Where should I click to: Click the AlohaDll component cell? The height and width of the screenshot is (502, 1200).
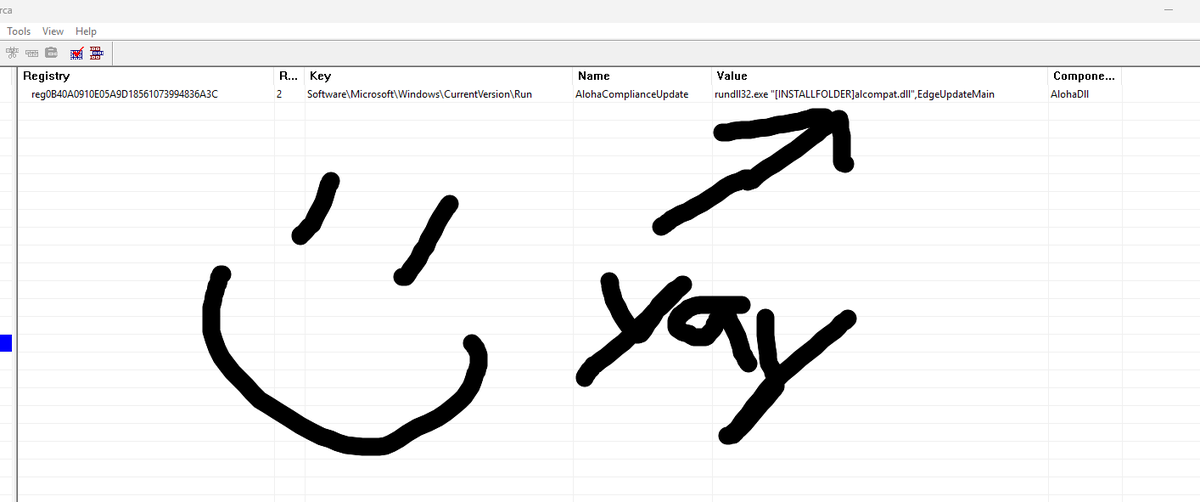coord(1070,94)
